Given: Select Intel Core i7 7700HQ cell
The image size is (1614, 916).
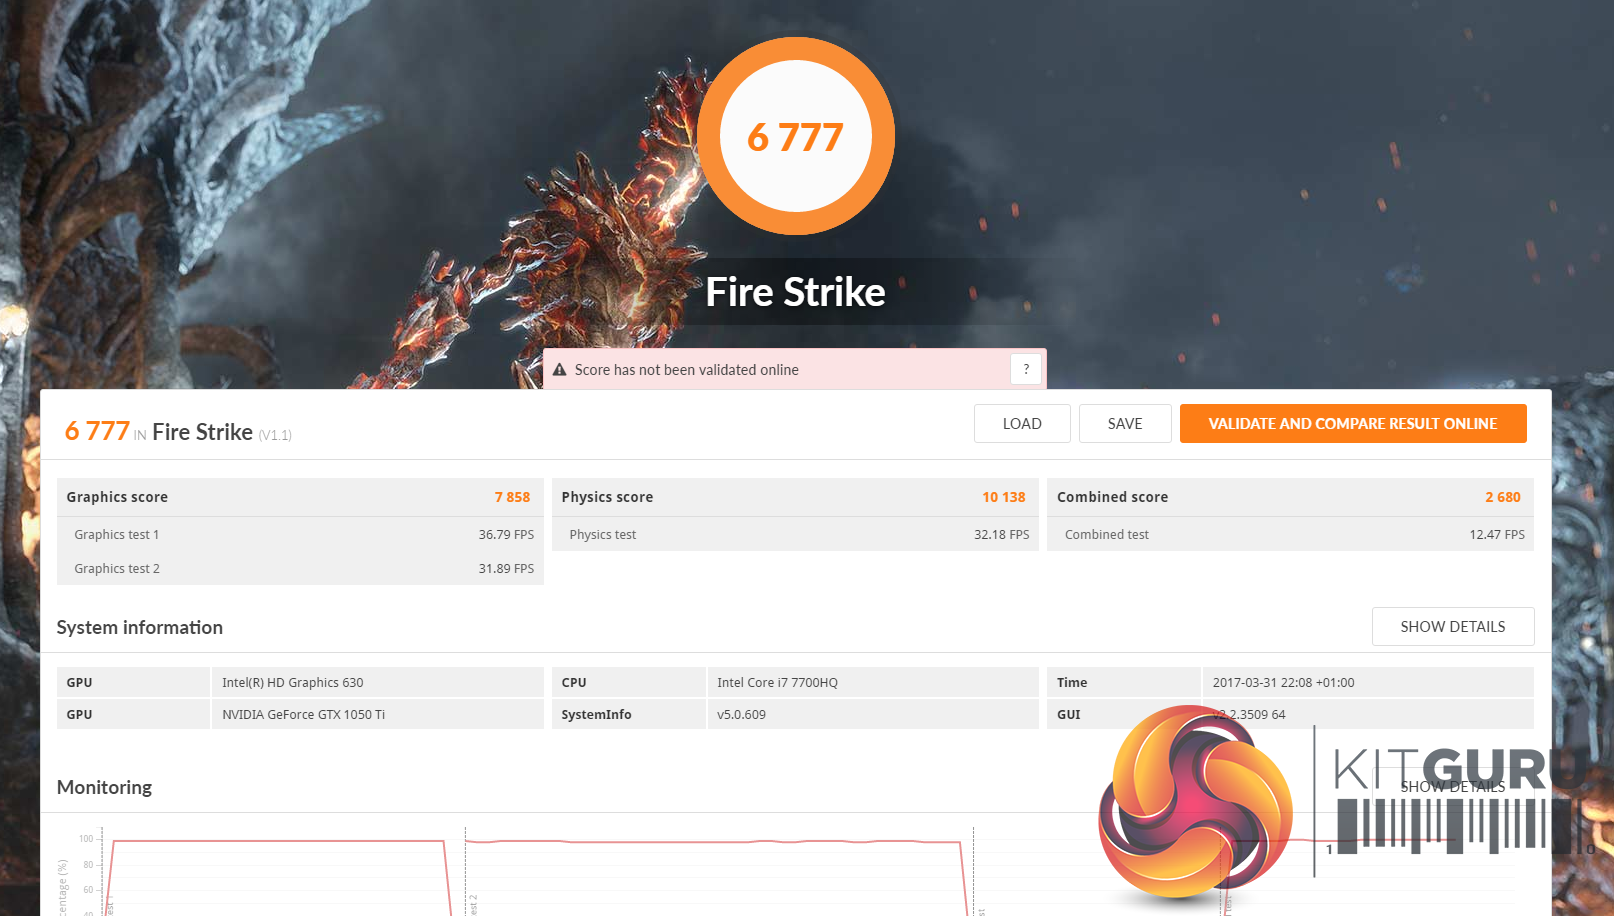Looking at the screenshot, I should 873,682.
